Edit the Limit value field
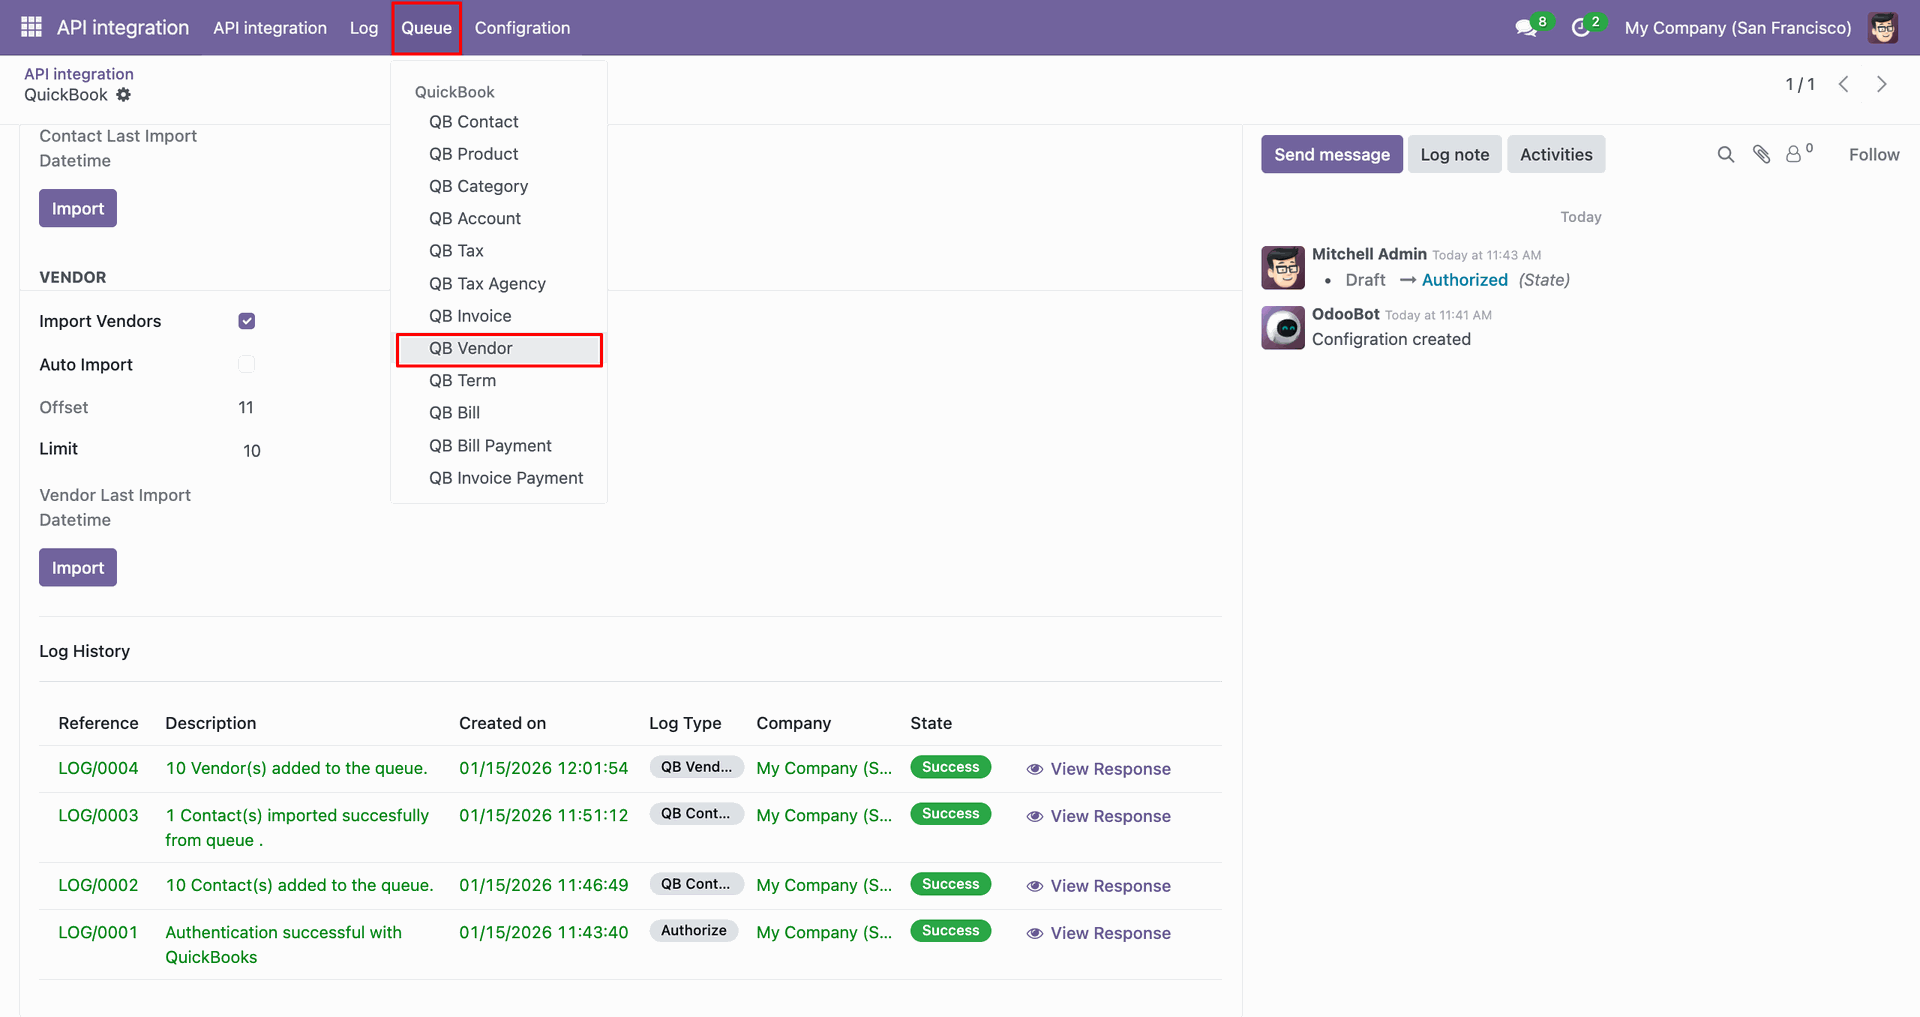Image resolution: width=1920 pixels, height=1017 pixels. 252,451
